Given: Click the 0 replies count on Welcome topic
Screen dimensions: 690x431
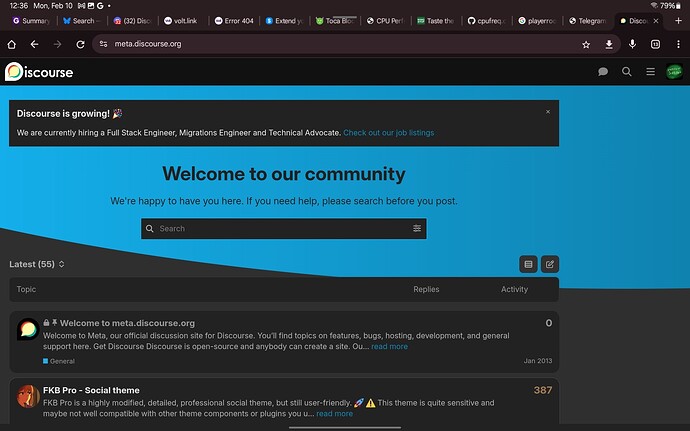Looking at the screenshot, I should (549, 323).
